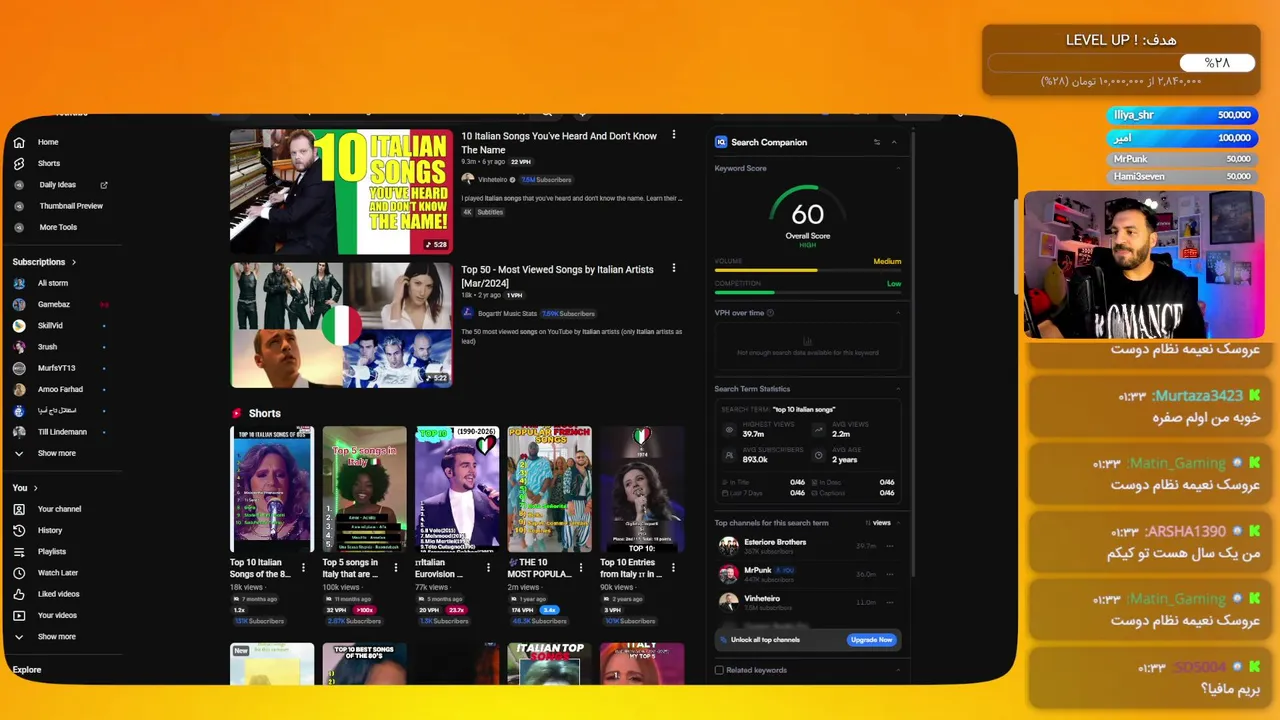Collapse the Search Term Statistics section
The width and height of the screenshot is (1280, 720).
(x=897, y=389)
